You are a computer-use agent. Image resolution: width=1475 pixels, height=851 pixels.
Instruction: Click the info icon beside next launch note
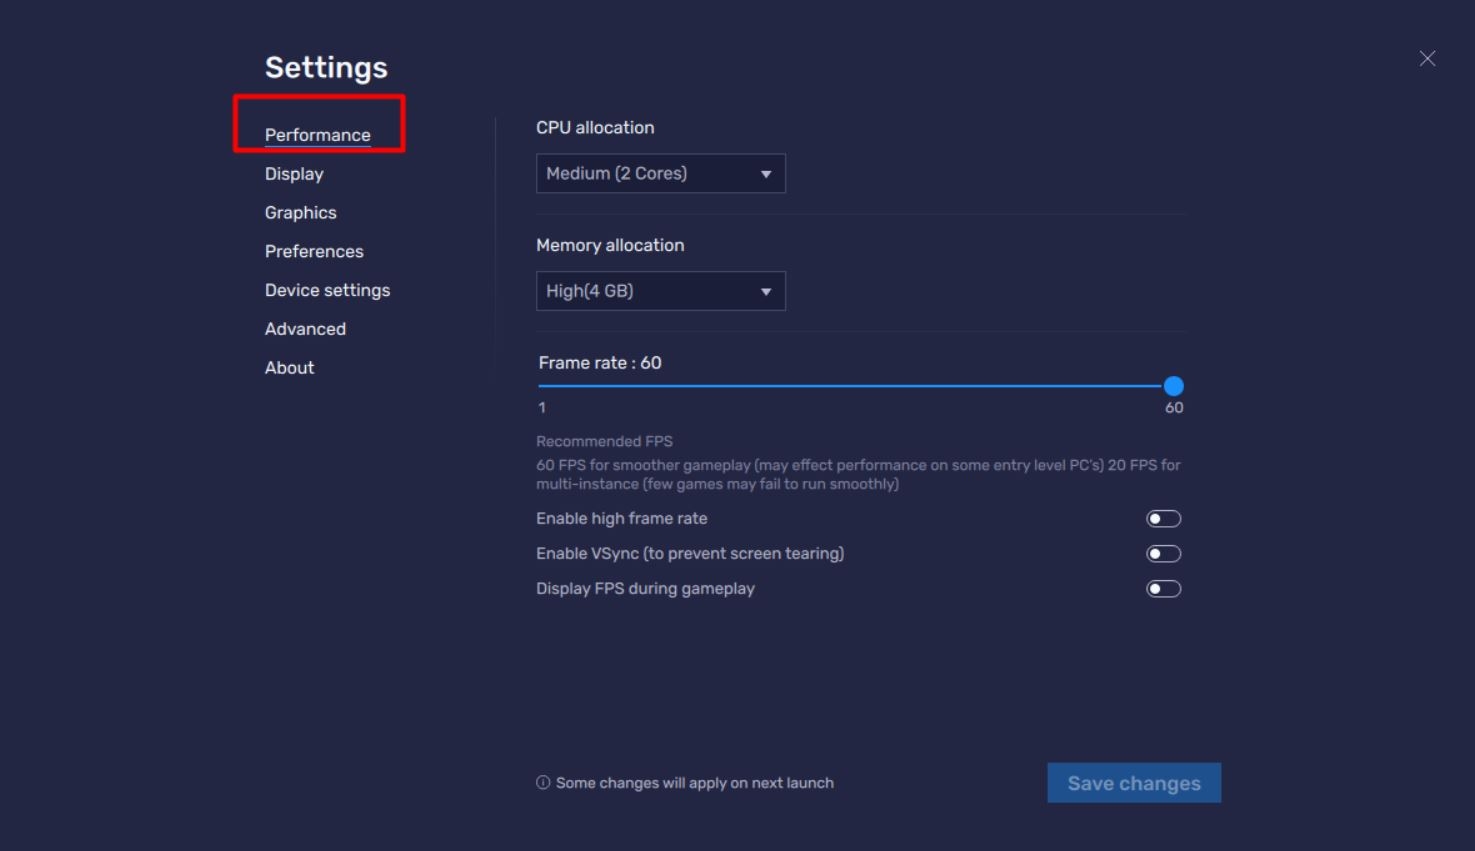pyautogui.click(x=543, y=783)
